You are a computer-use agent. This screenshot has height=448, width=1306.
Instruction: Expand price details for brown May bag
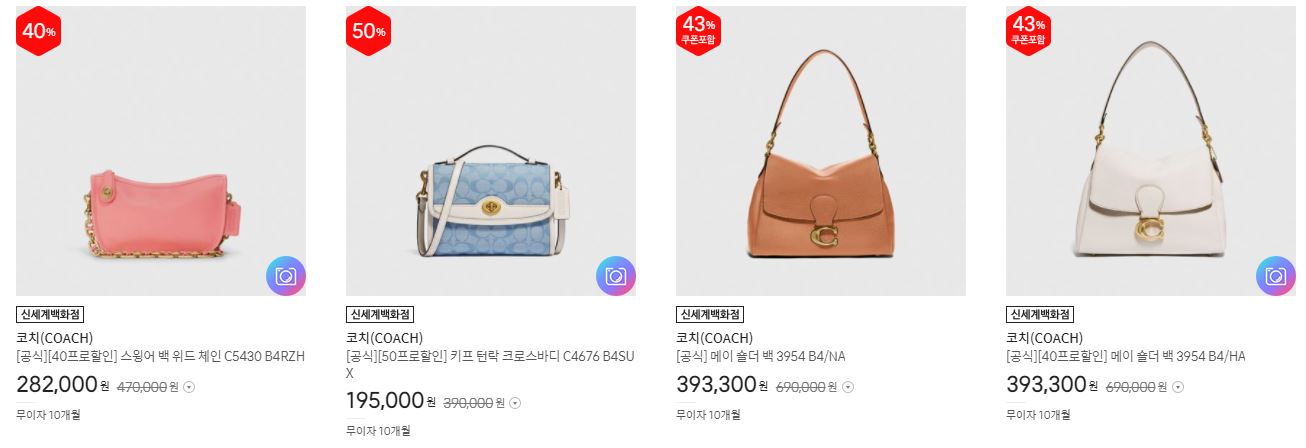pyautogui.click(x=849, y=386)
